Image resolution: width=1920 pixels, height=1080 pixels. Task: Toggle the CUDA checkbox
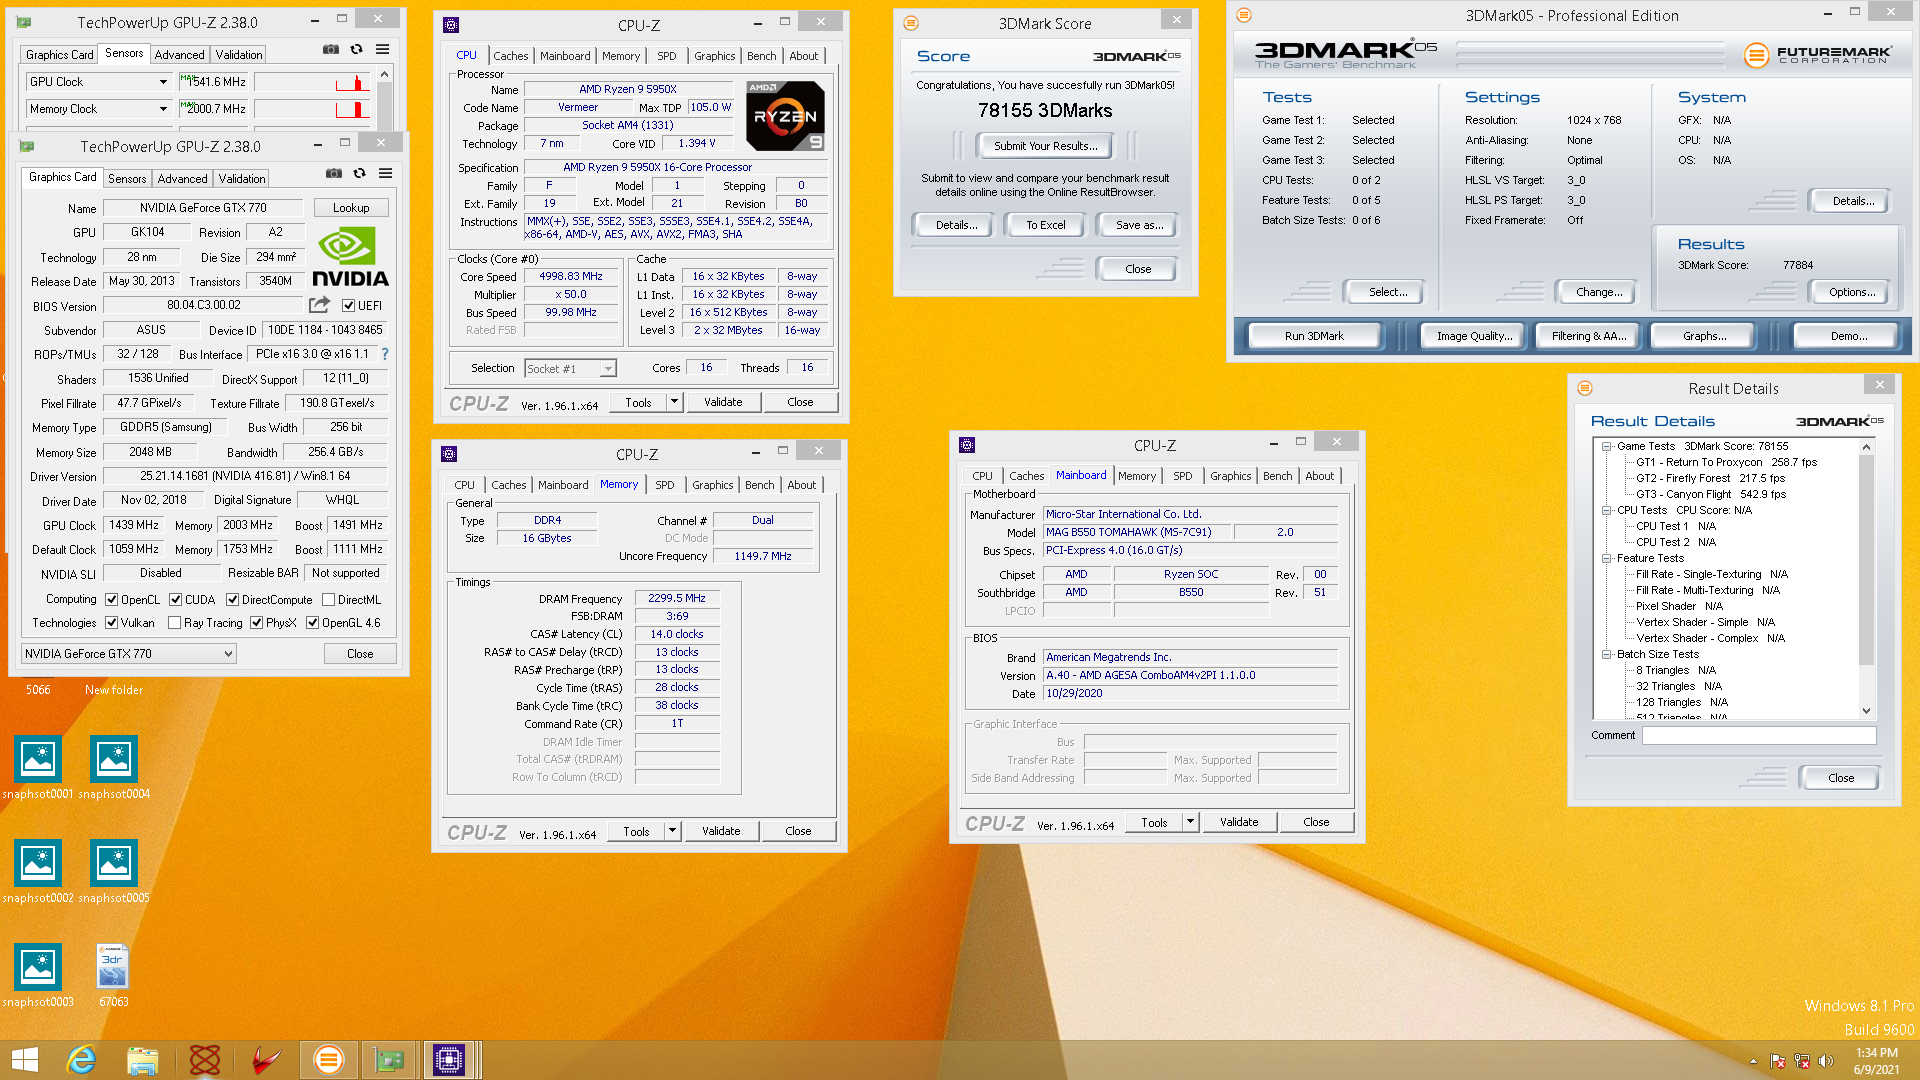pyautogui.click(x=175, y=600)
